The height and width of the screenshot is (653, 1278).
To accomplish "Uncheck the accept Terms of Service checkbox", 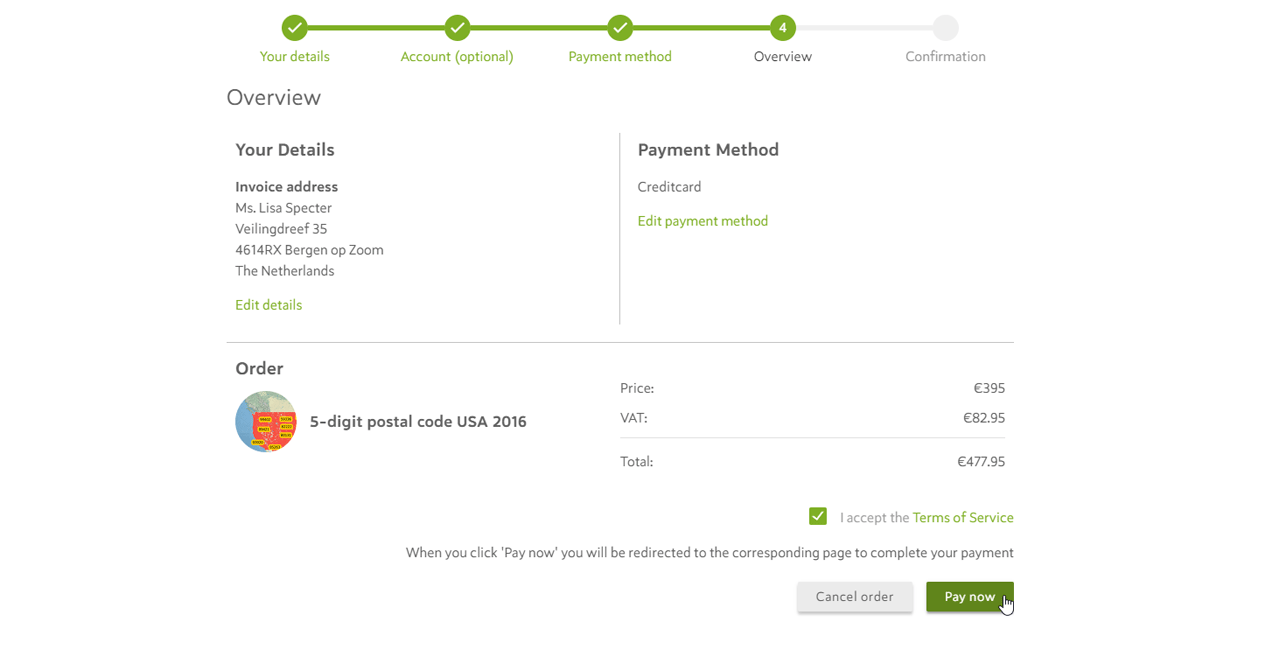I will click(x=818, y=516).
